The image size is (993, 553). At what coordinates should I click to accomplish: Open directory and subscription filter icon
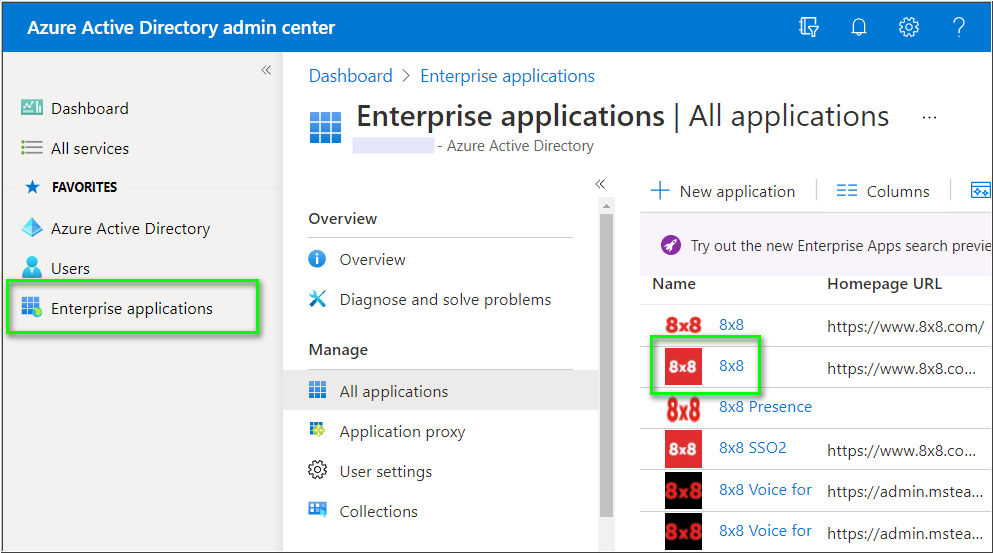809,27
